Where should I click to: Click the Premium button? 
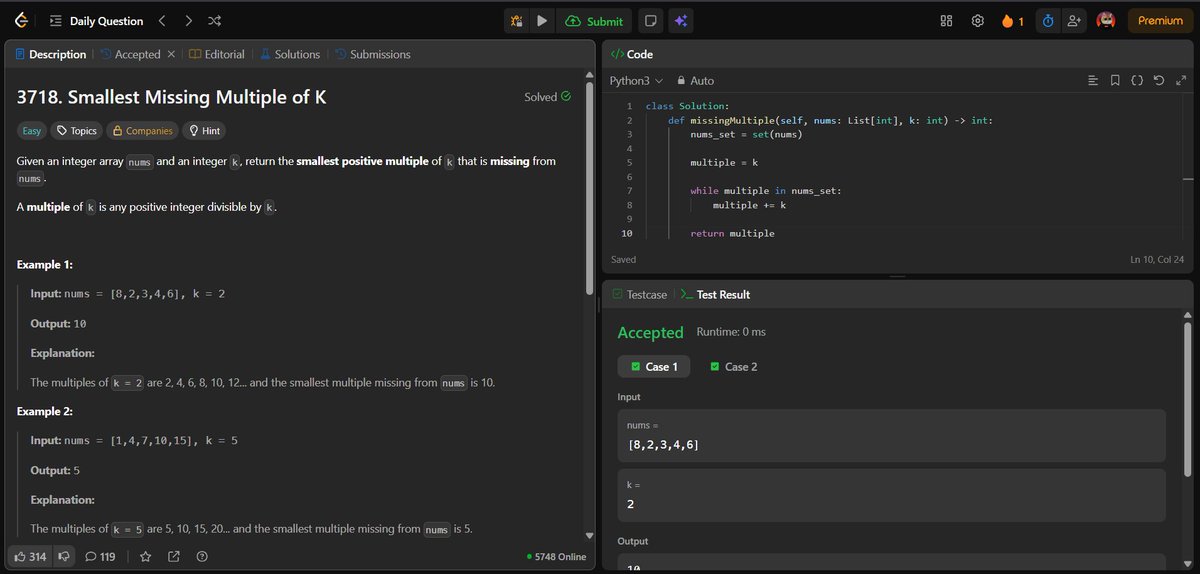pos(1160,21)
